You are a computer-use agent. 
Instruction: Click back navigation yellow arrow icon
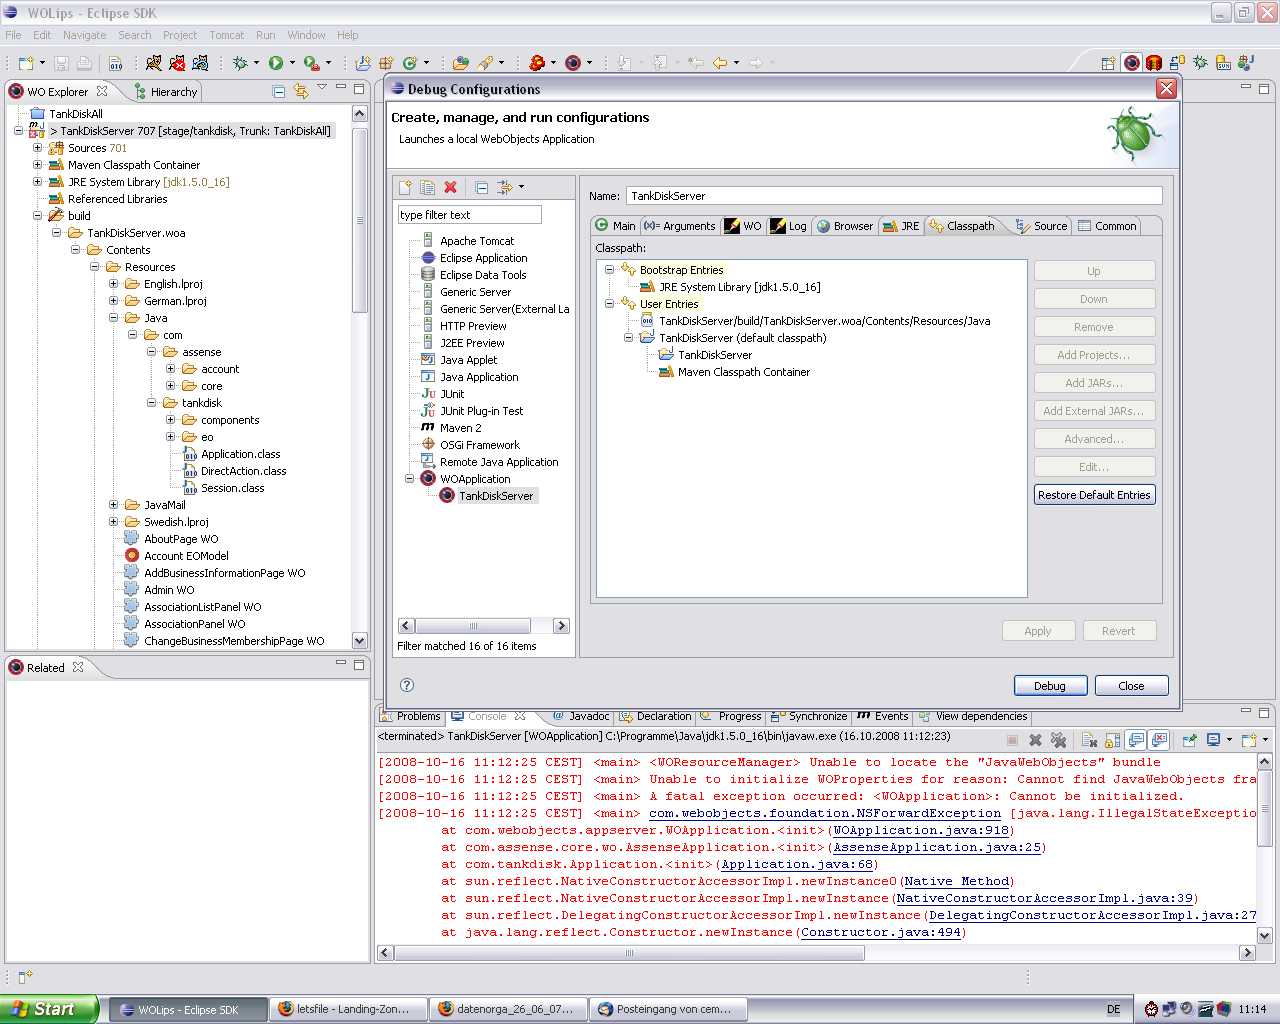(720, 63)
